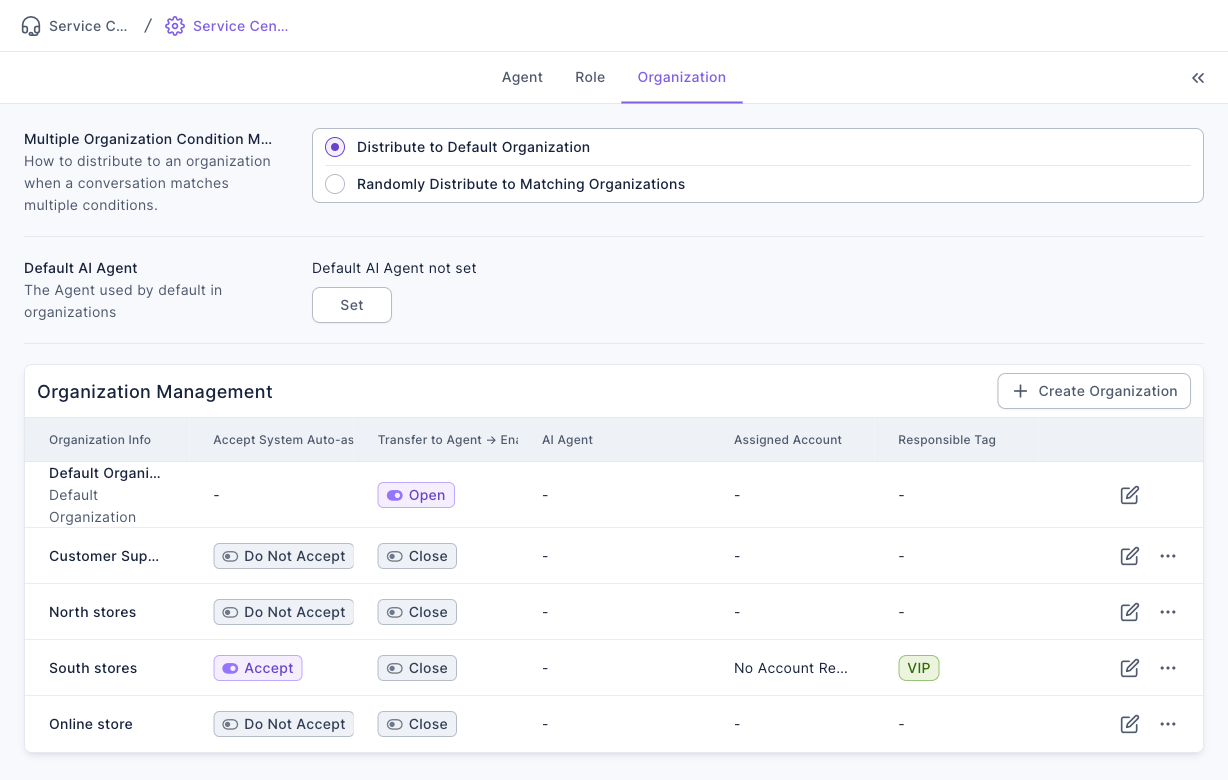The image size is (1228, 780).
Task: Edit the Online store organization
Action: pyautogui.click(x=1130, y=724)
